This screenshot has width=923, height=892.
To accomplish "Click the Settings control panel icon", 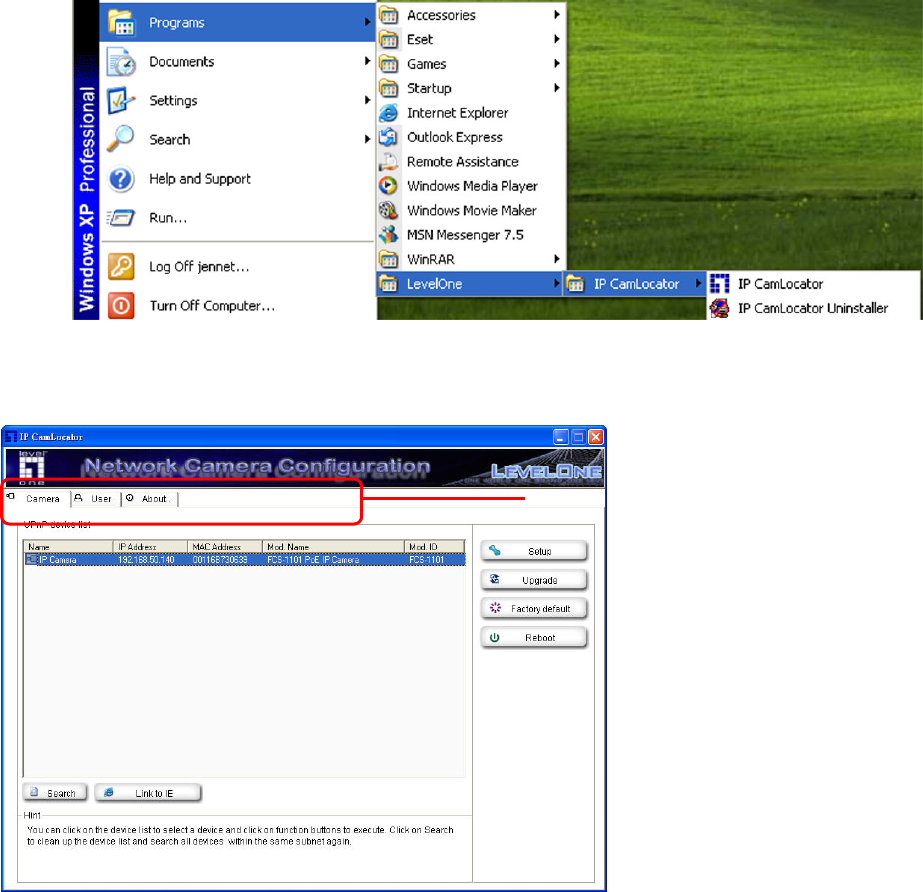I will (121, 101).
